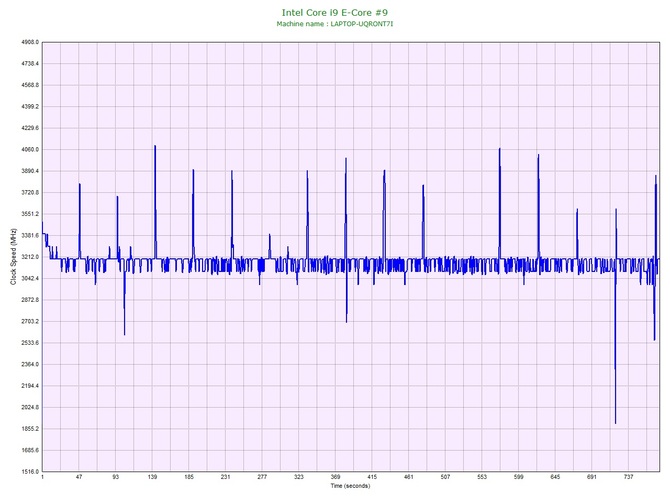
Task: Select the x-axis tick label '691'
Action: click(592, 477)
